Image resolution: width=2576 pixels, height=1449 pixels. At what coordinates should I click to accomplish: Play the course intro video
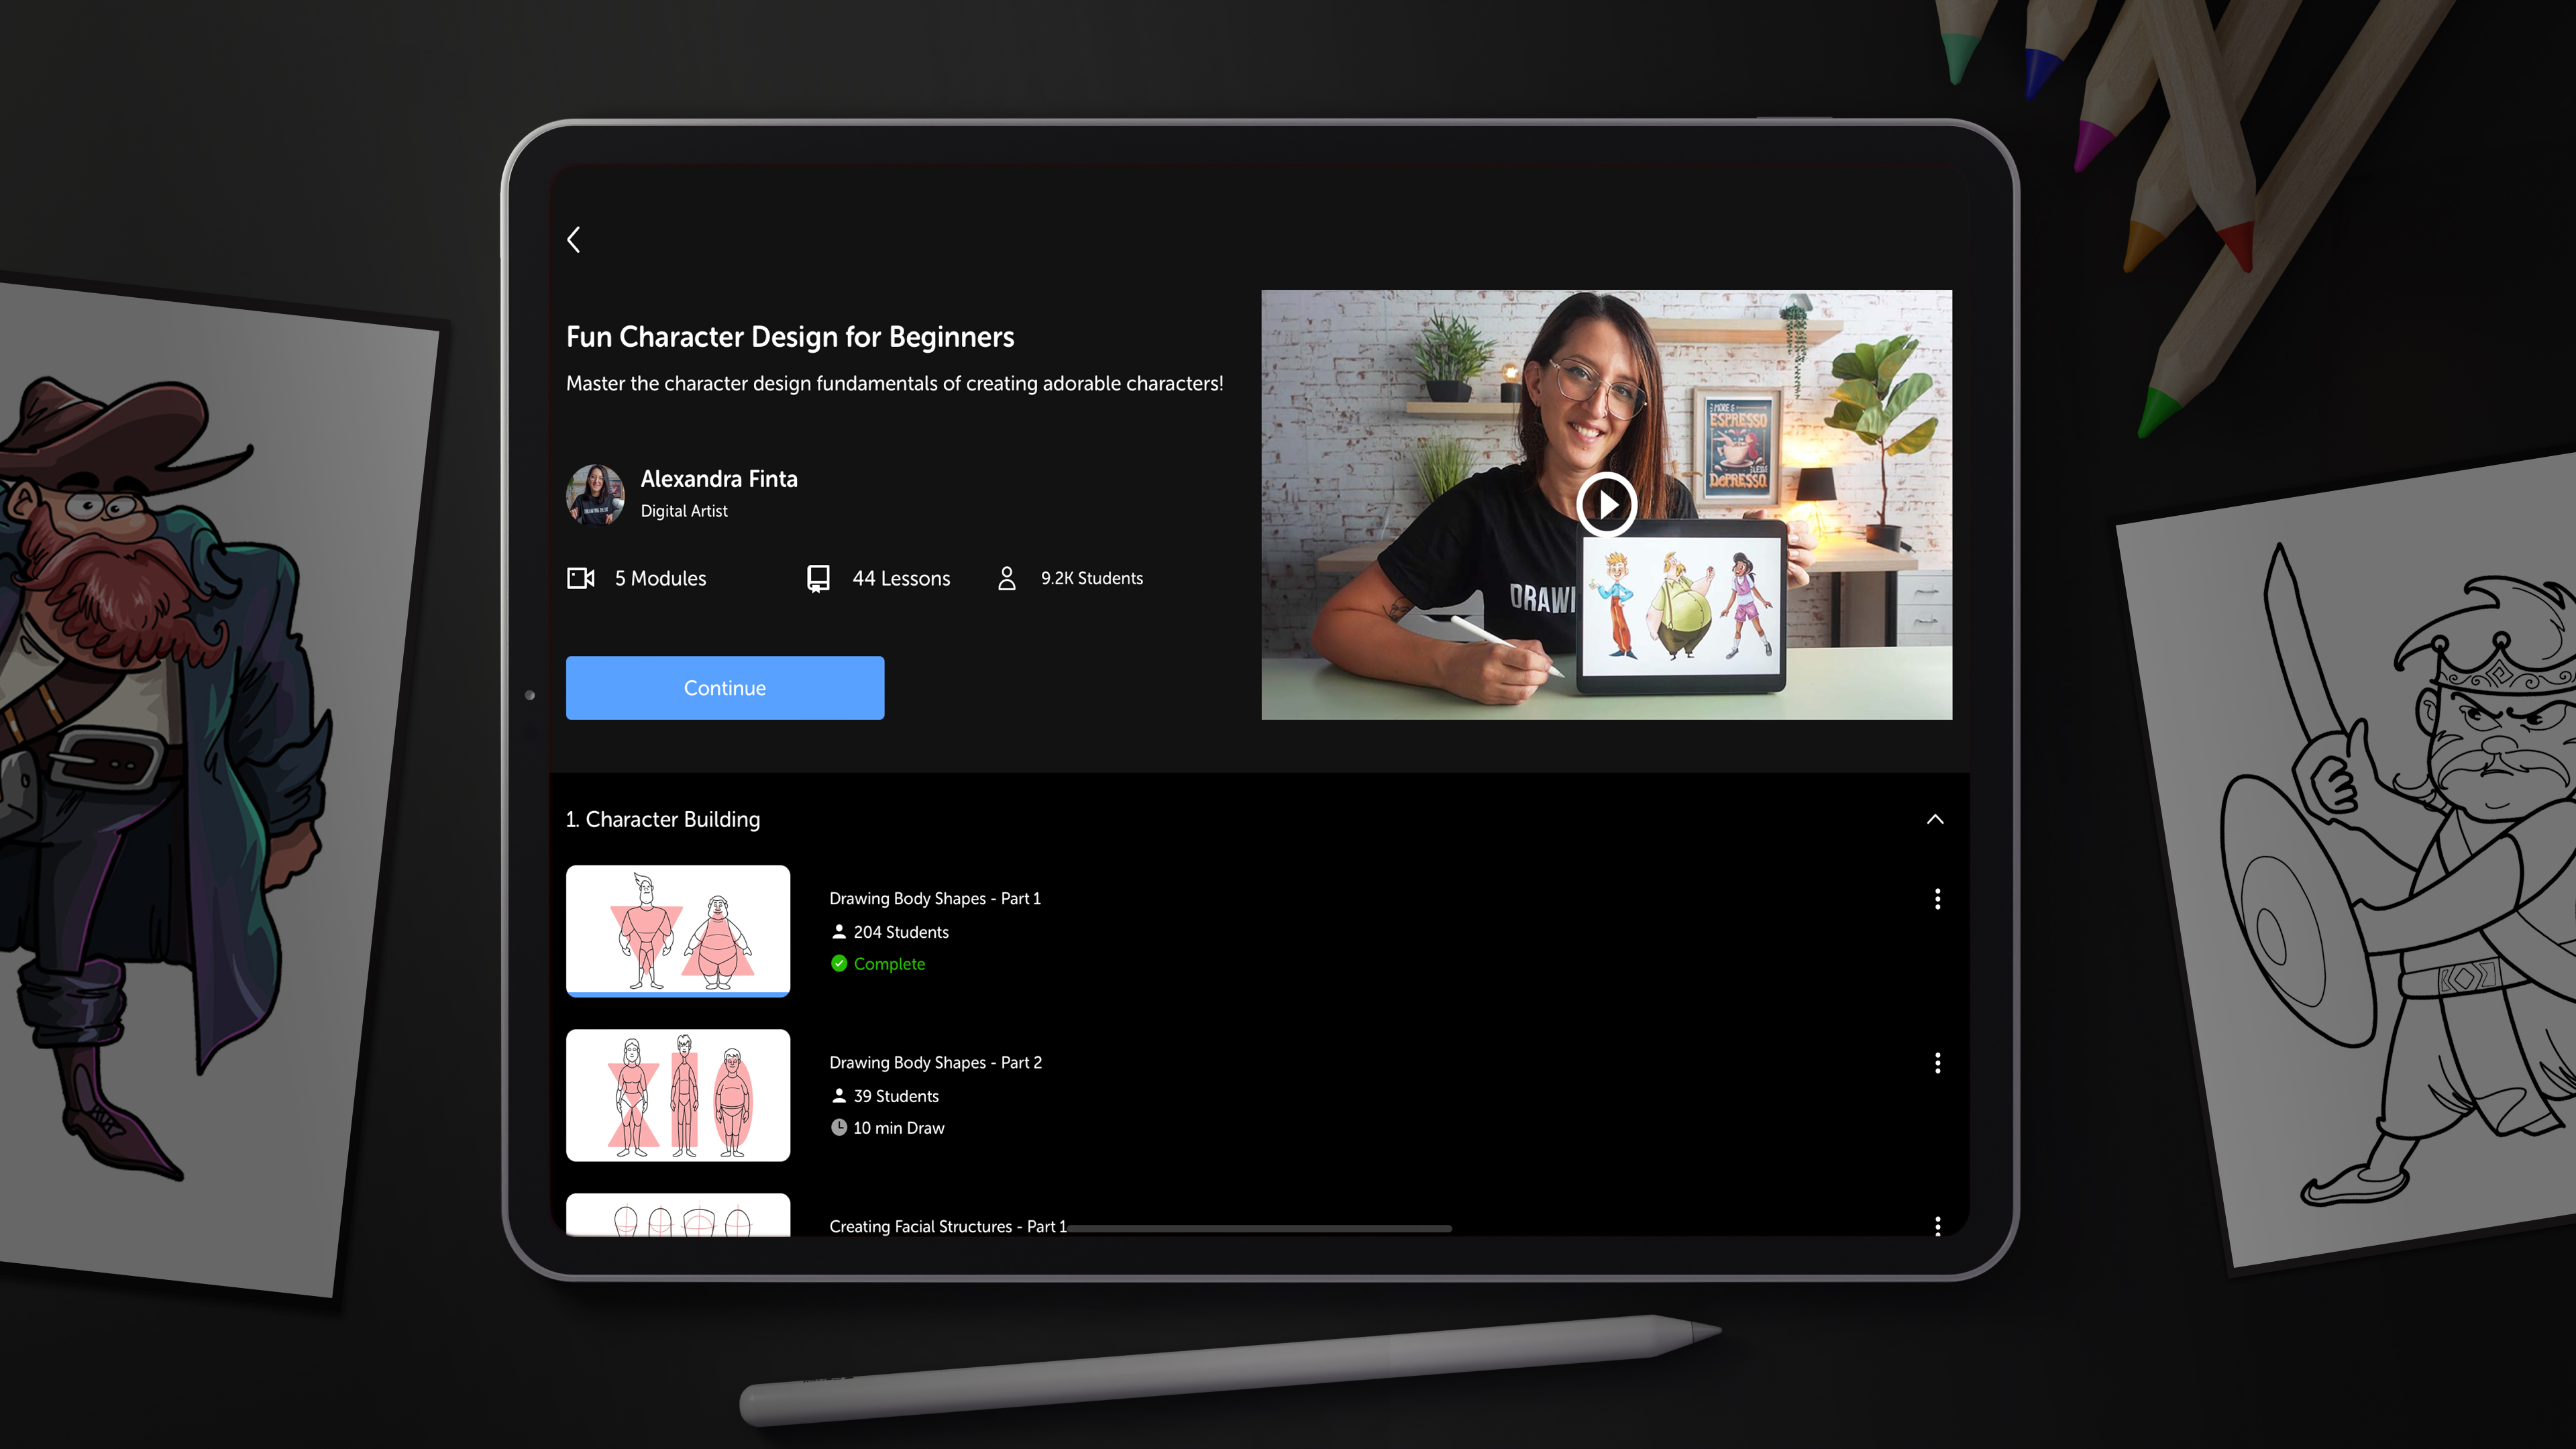click(1606, 504)
